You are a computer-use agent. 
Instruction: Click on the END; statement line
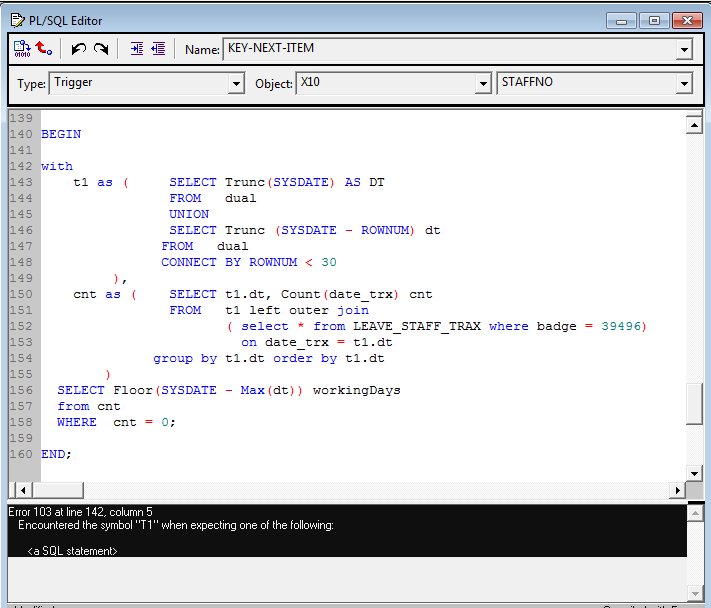[x=56, y=454]
